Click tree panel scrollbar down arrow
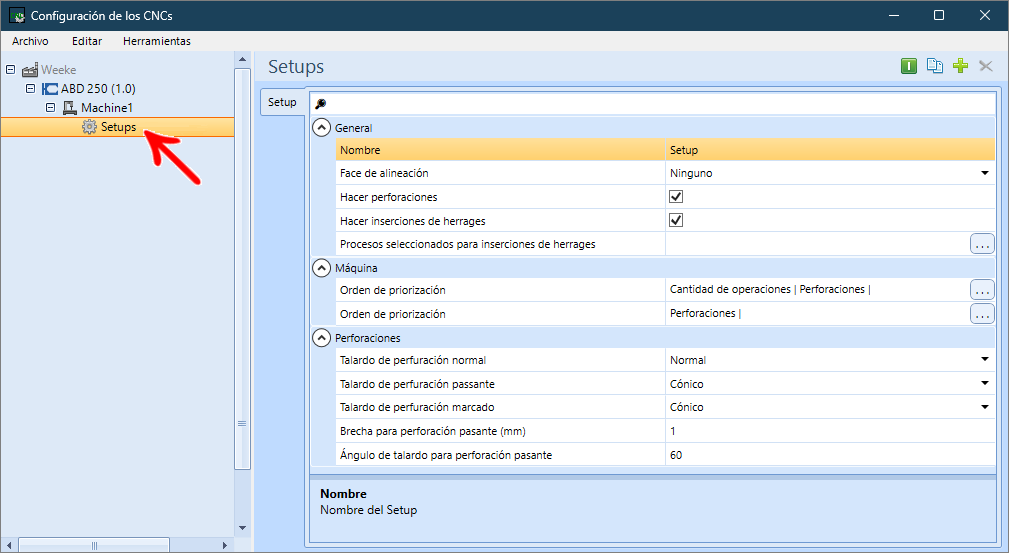Image resolution: width=1009 pixels, height=554 pixels. 243,528
